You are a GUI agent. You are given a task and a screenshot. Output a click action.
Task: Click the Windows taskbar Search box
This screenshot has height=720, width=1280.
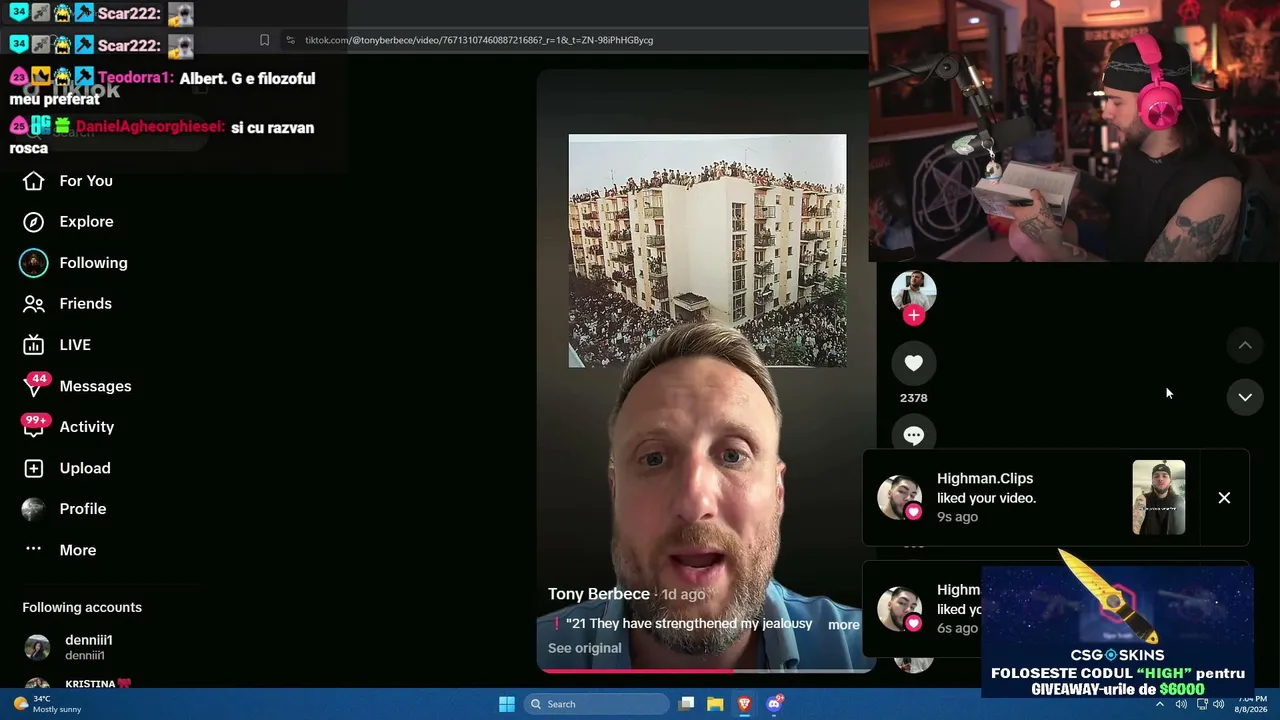tap(596, 704)
